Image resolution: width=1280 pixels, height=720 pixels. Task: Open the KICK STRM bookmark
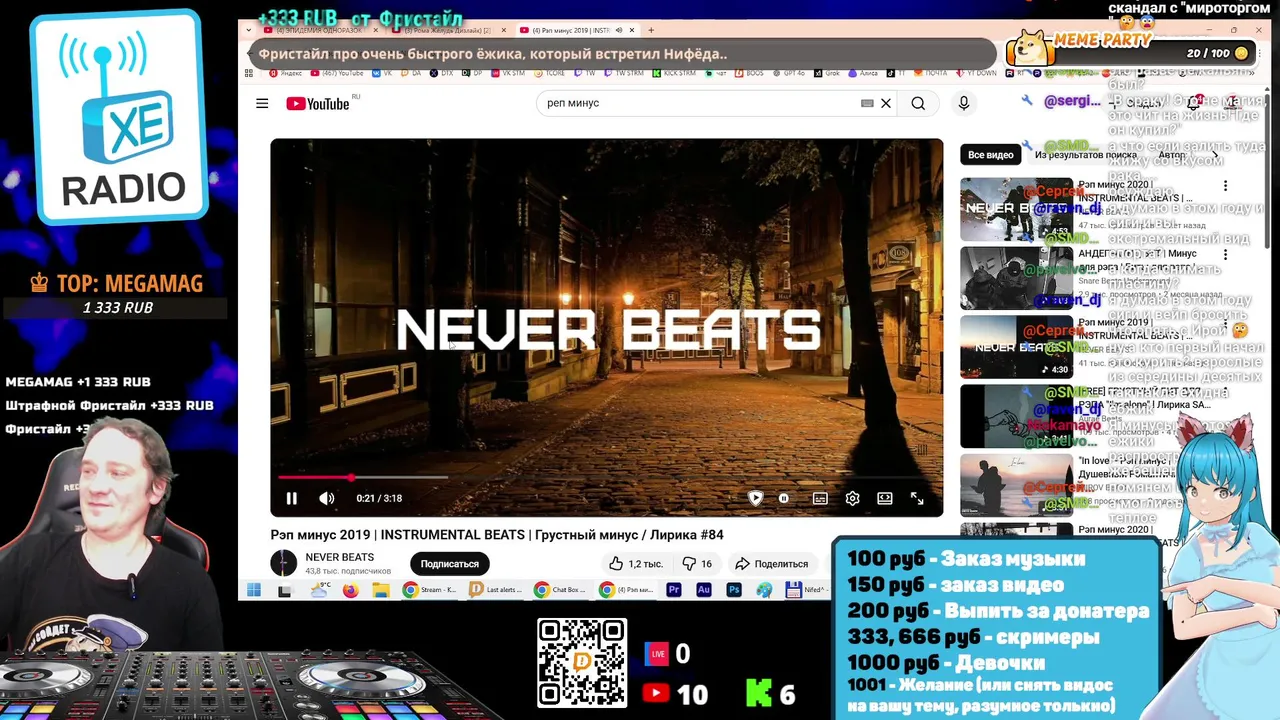click(x=674, y=73)
